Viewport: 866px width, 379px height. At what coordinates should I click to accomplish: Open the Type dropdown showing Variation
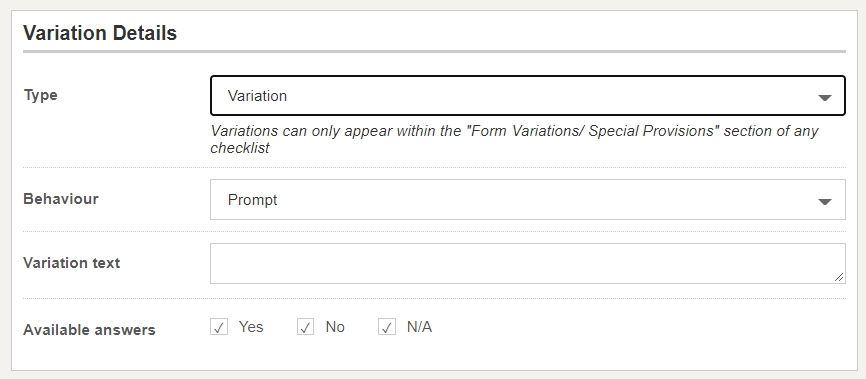coord(527,96)
